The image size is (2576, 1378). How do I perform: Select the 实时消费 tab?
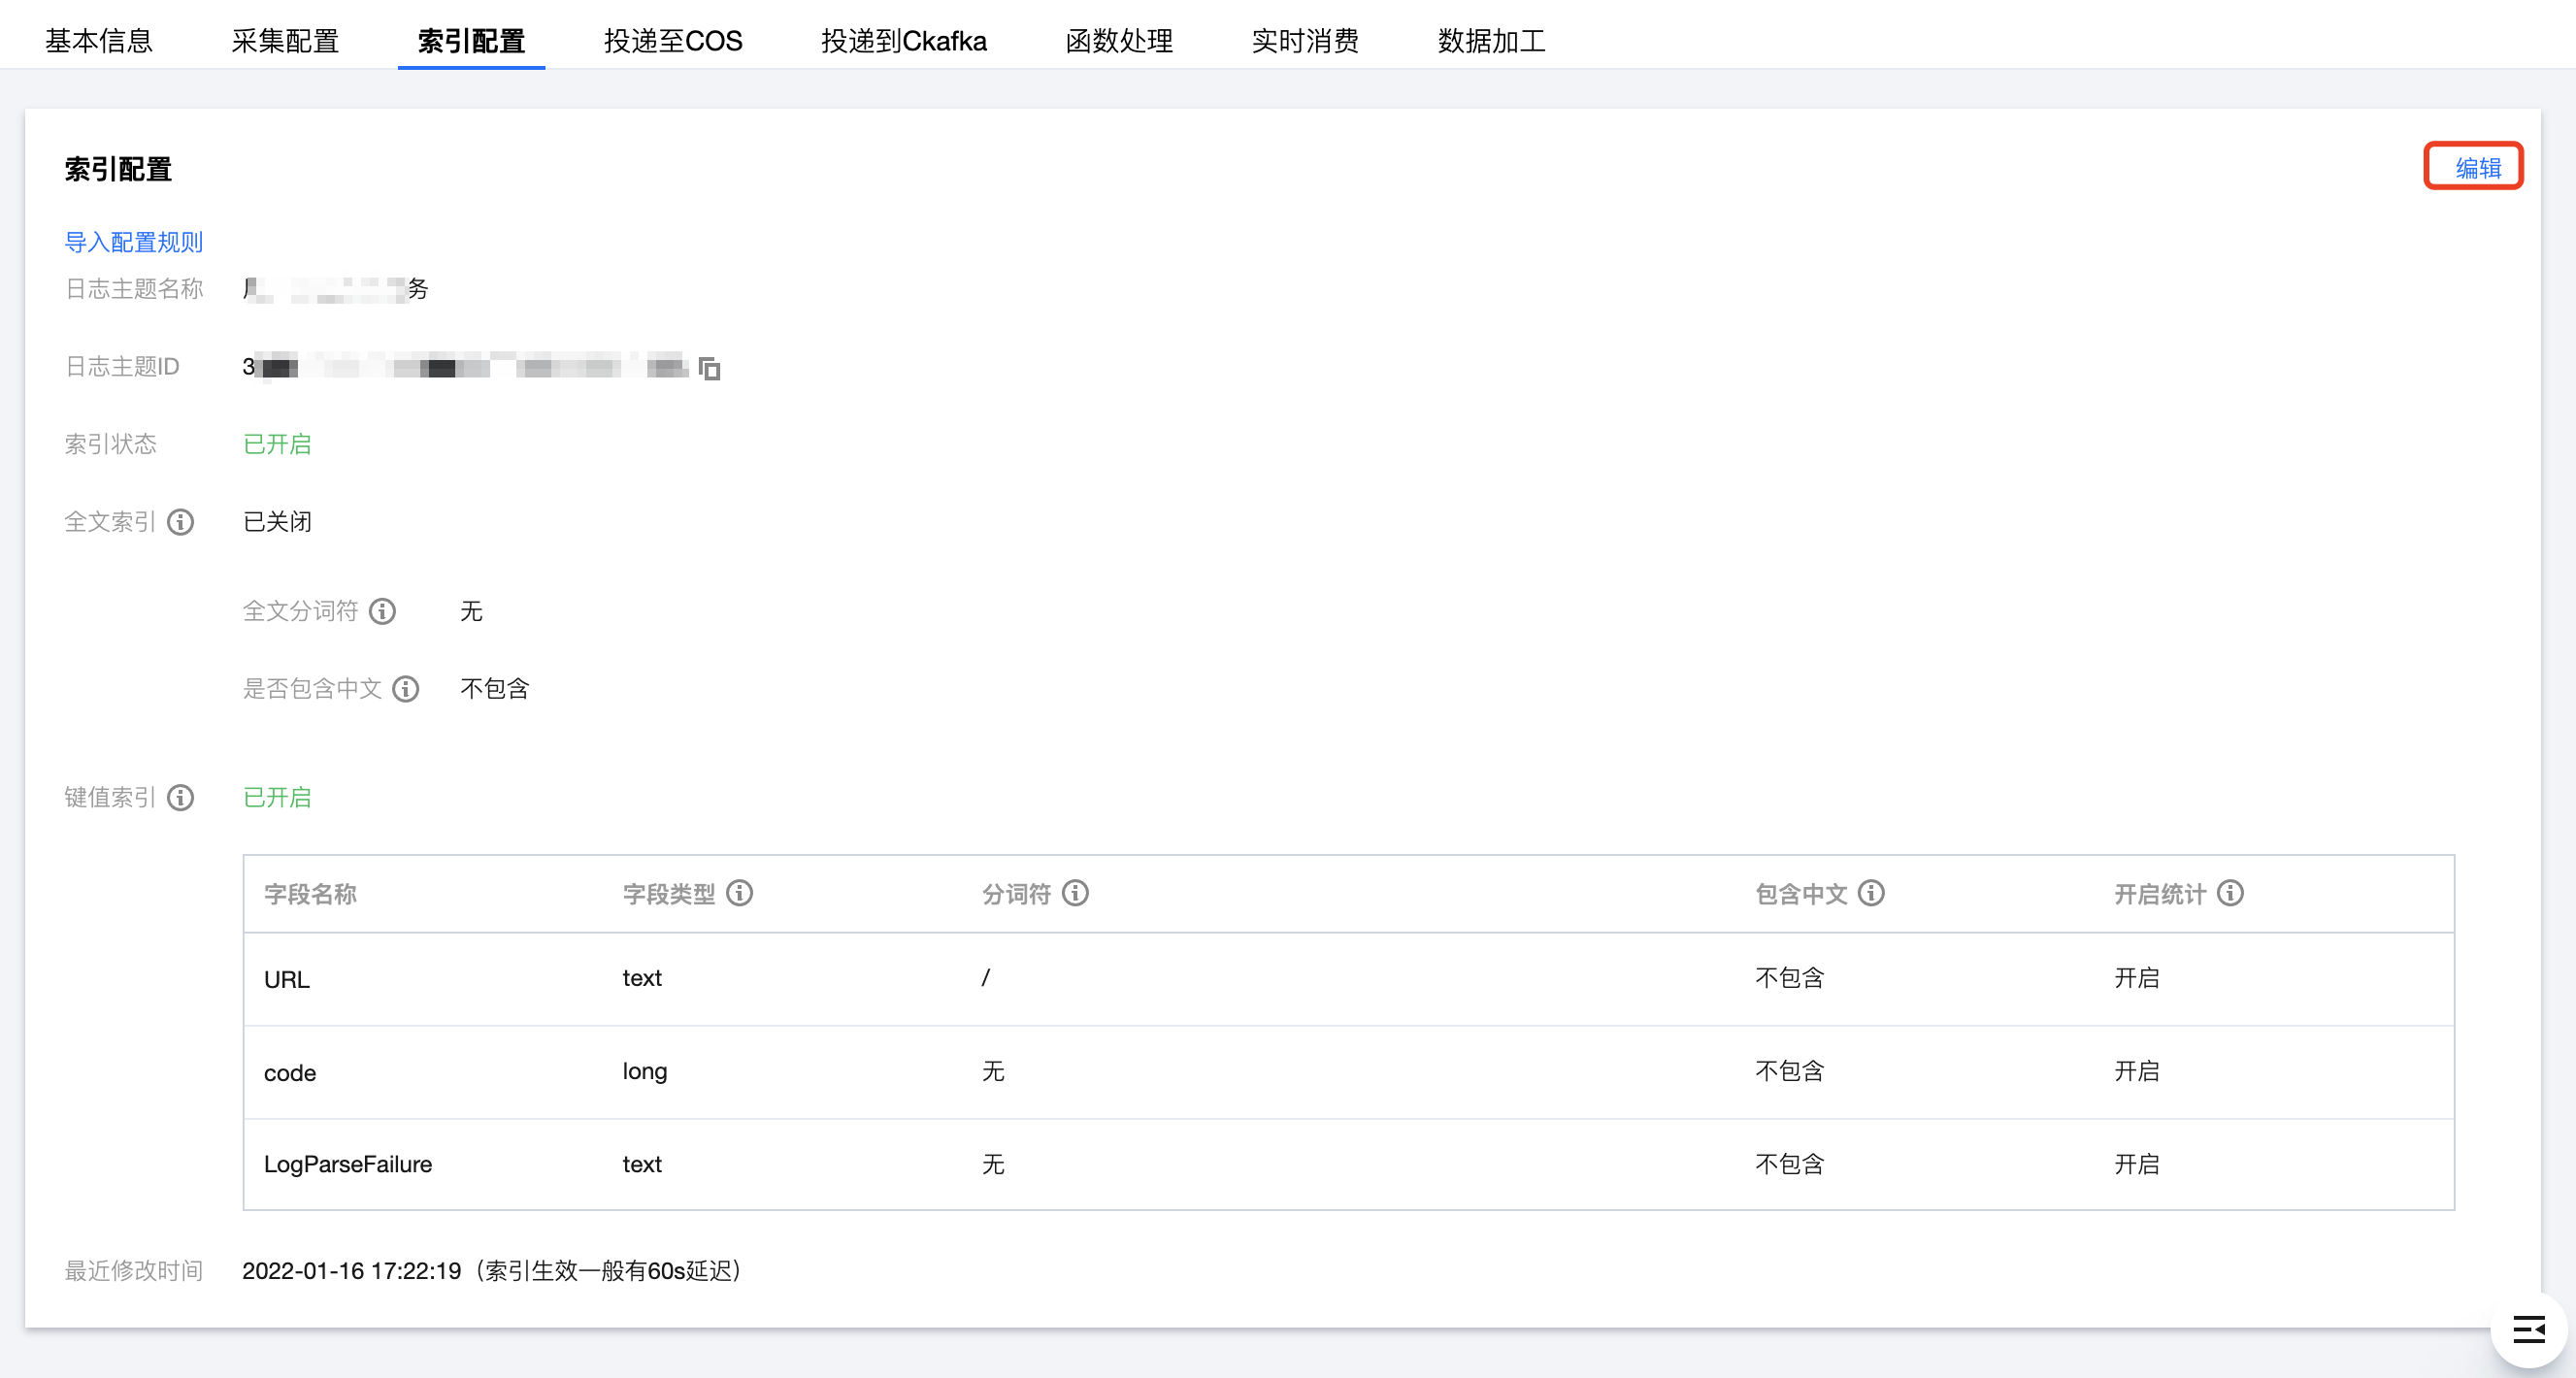coord(1305,41)
